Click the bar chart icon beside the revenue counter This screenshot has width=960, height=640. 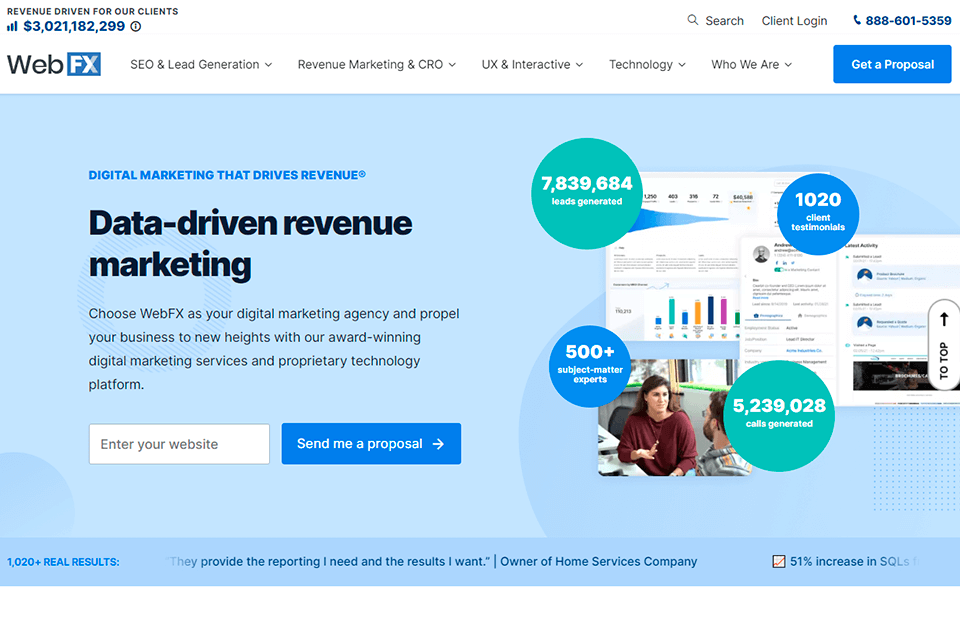pyautogui.click(x=12, y=26)
